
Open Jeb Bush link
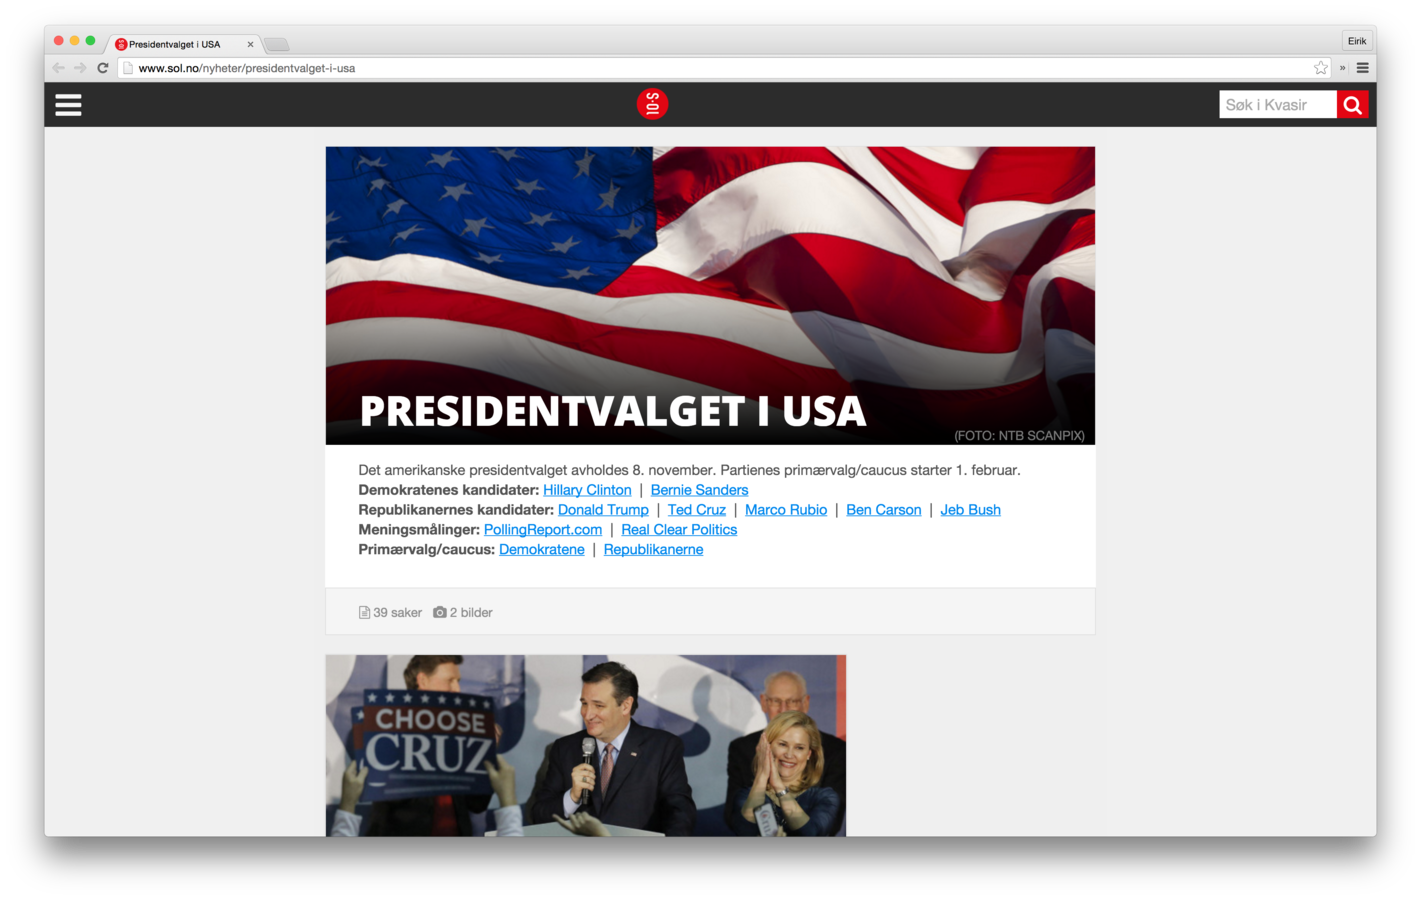coord(970,510)
